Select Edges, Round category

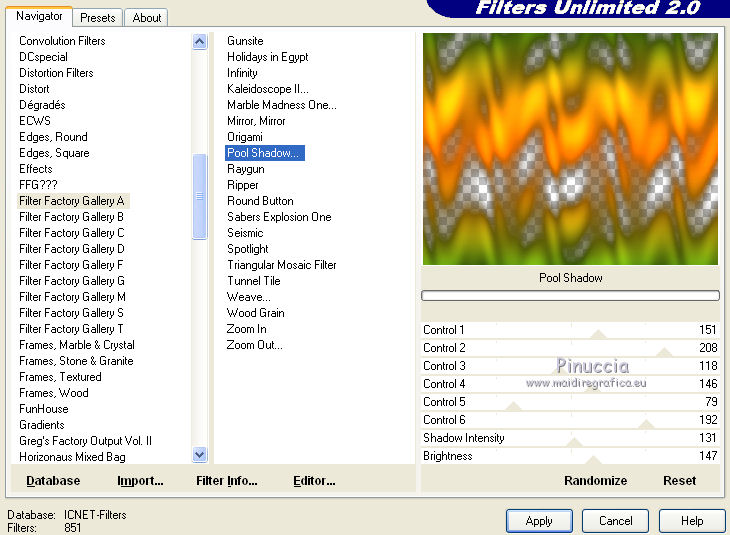(x=54, y=137)
